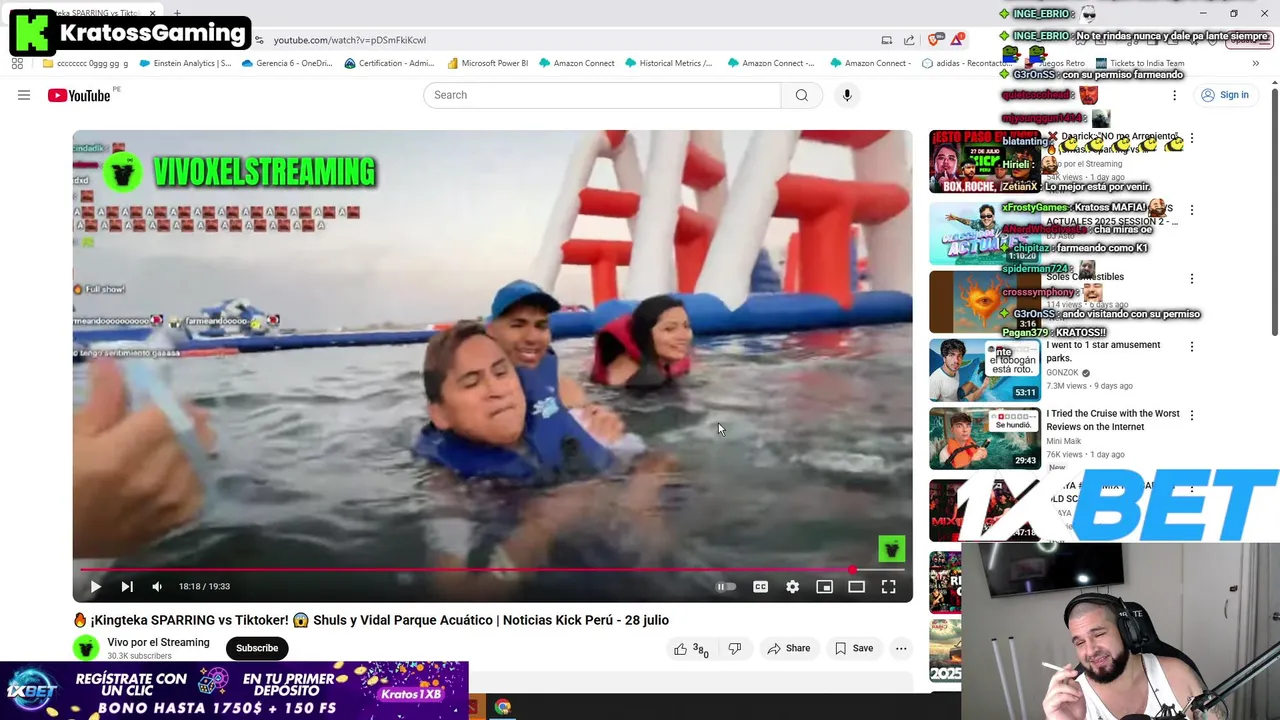Screen dimensions: 1280x720
Task: Open Brave Shields lion icon
Action: click(934, 40)
